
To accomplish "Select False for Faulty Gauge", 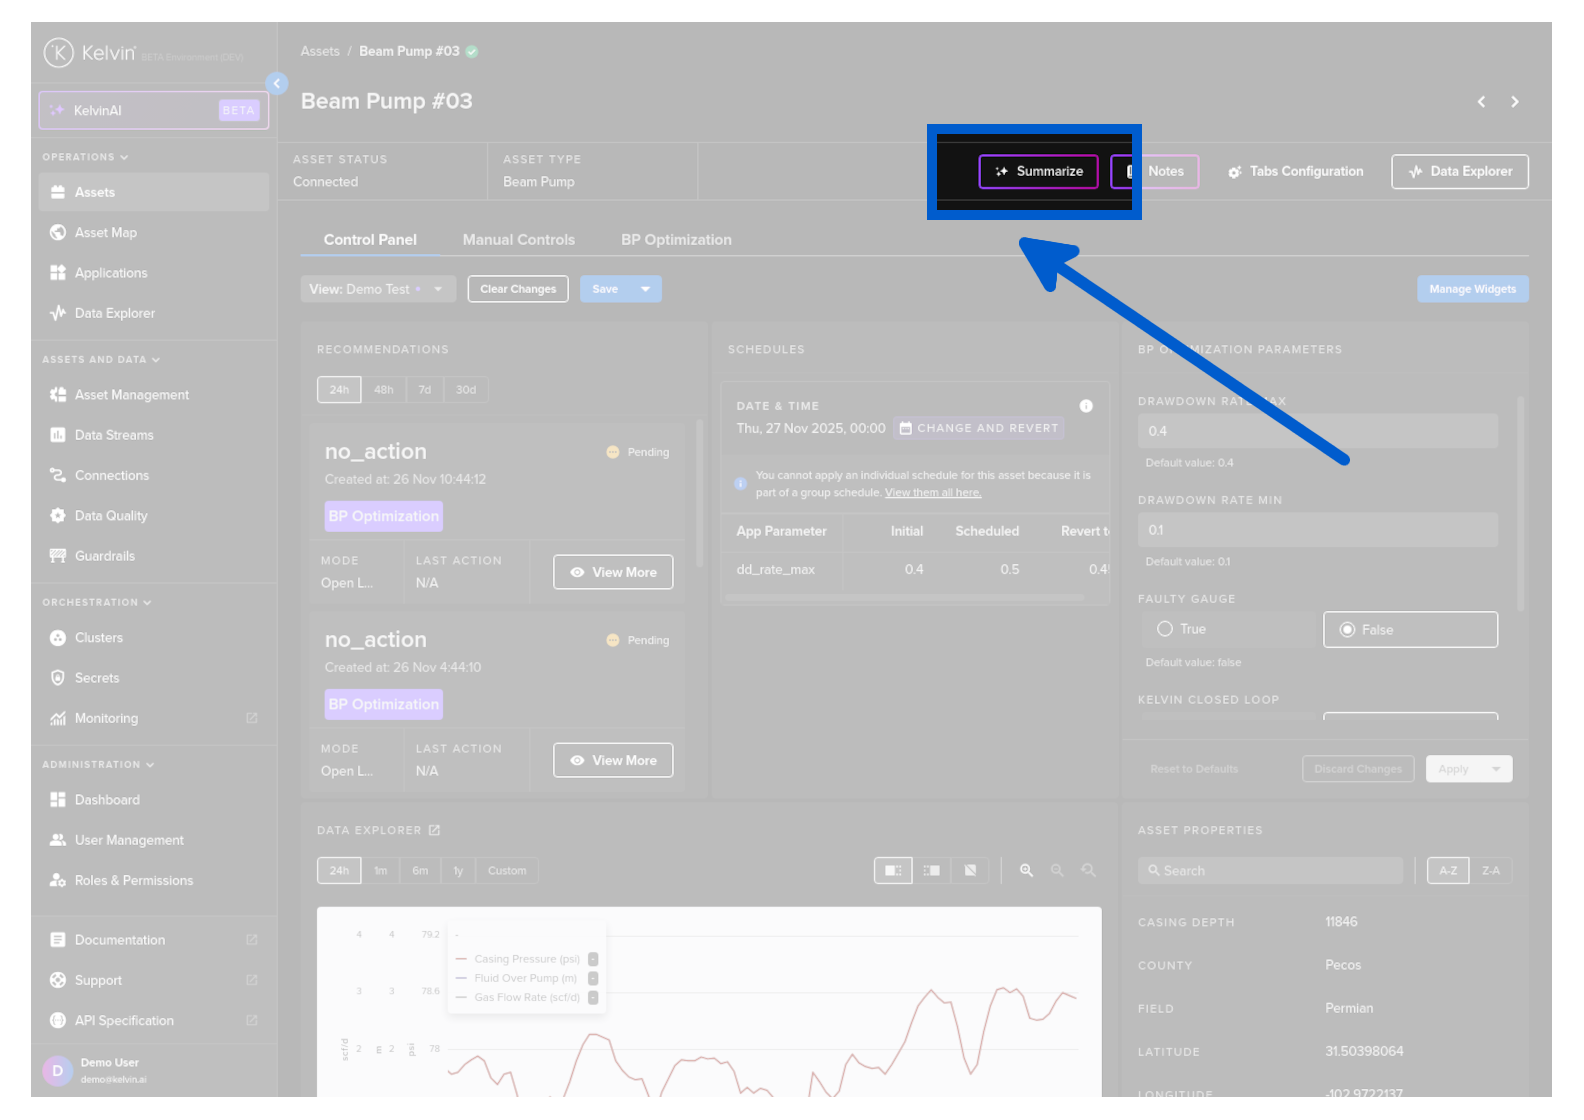I will tap(1348, 630).
